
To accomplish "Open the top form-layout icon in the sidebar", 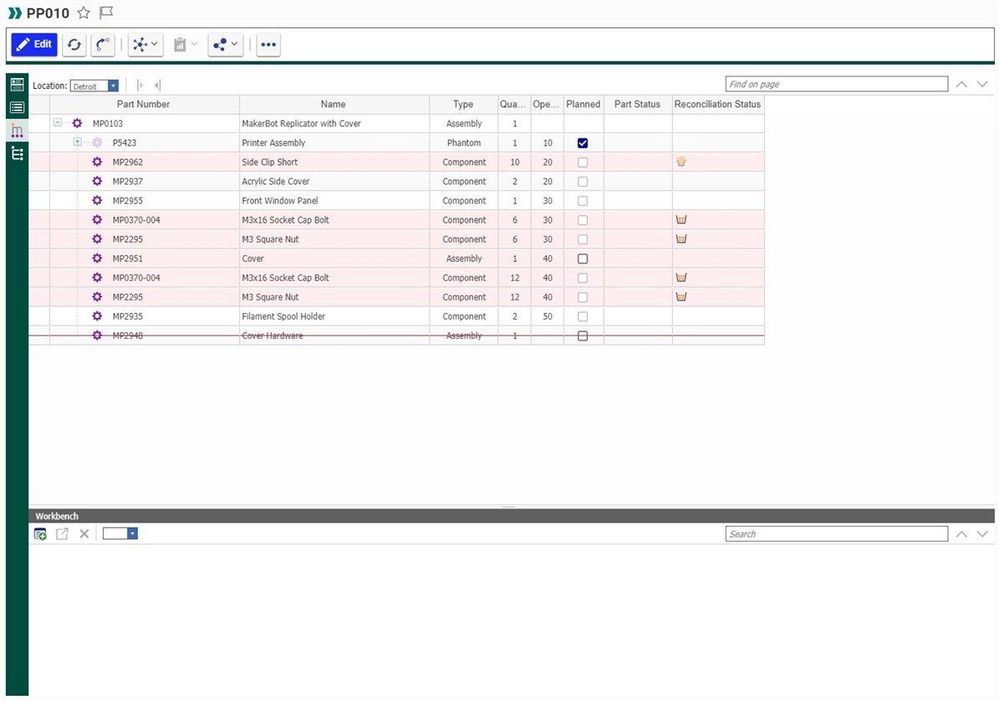I will tap(17, 84).
